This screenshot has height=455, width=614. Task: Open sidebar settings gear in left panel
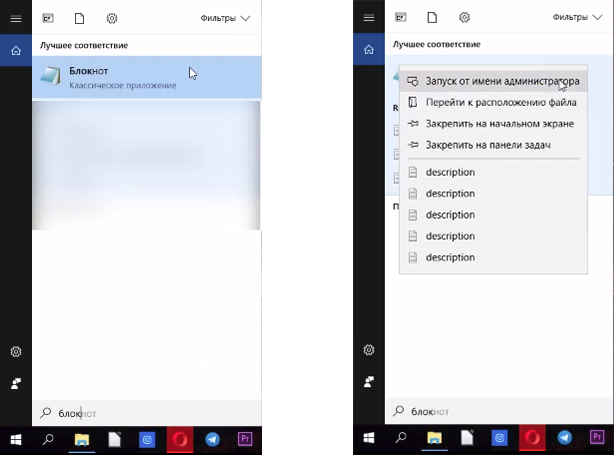(x=16, y=351)
